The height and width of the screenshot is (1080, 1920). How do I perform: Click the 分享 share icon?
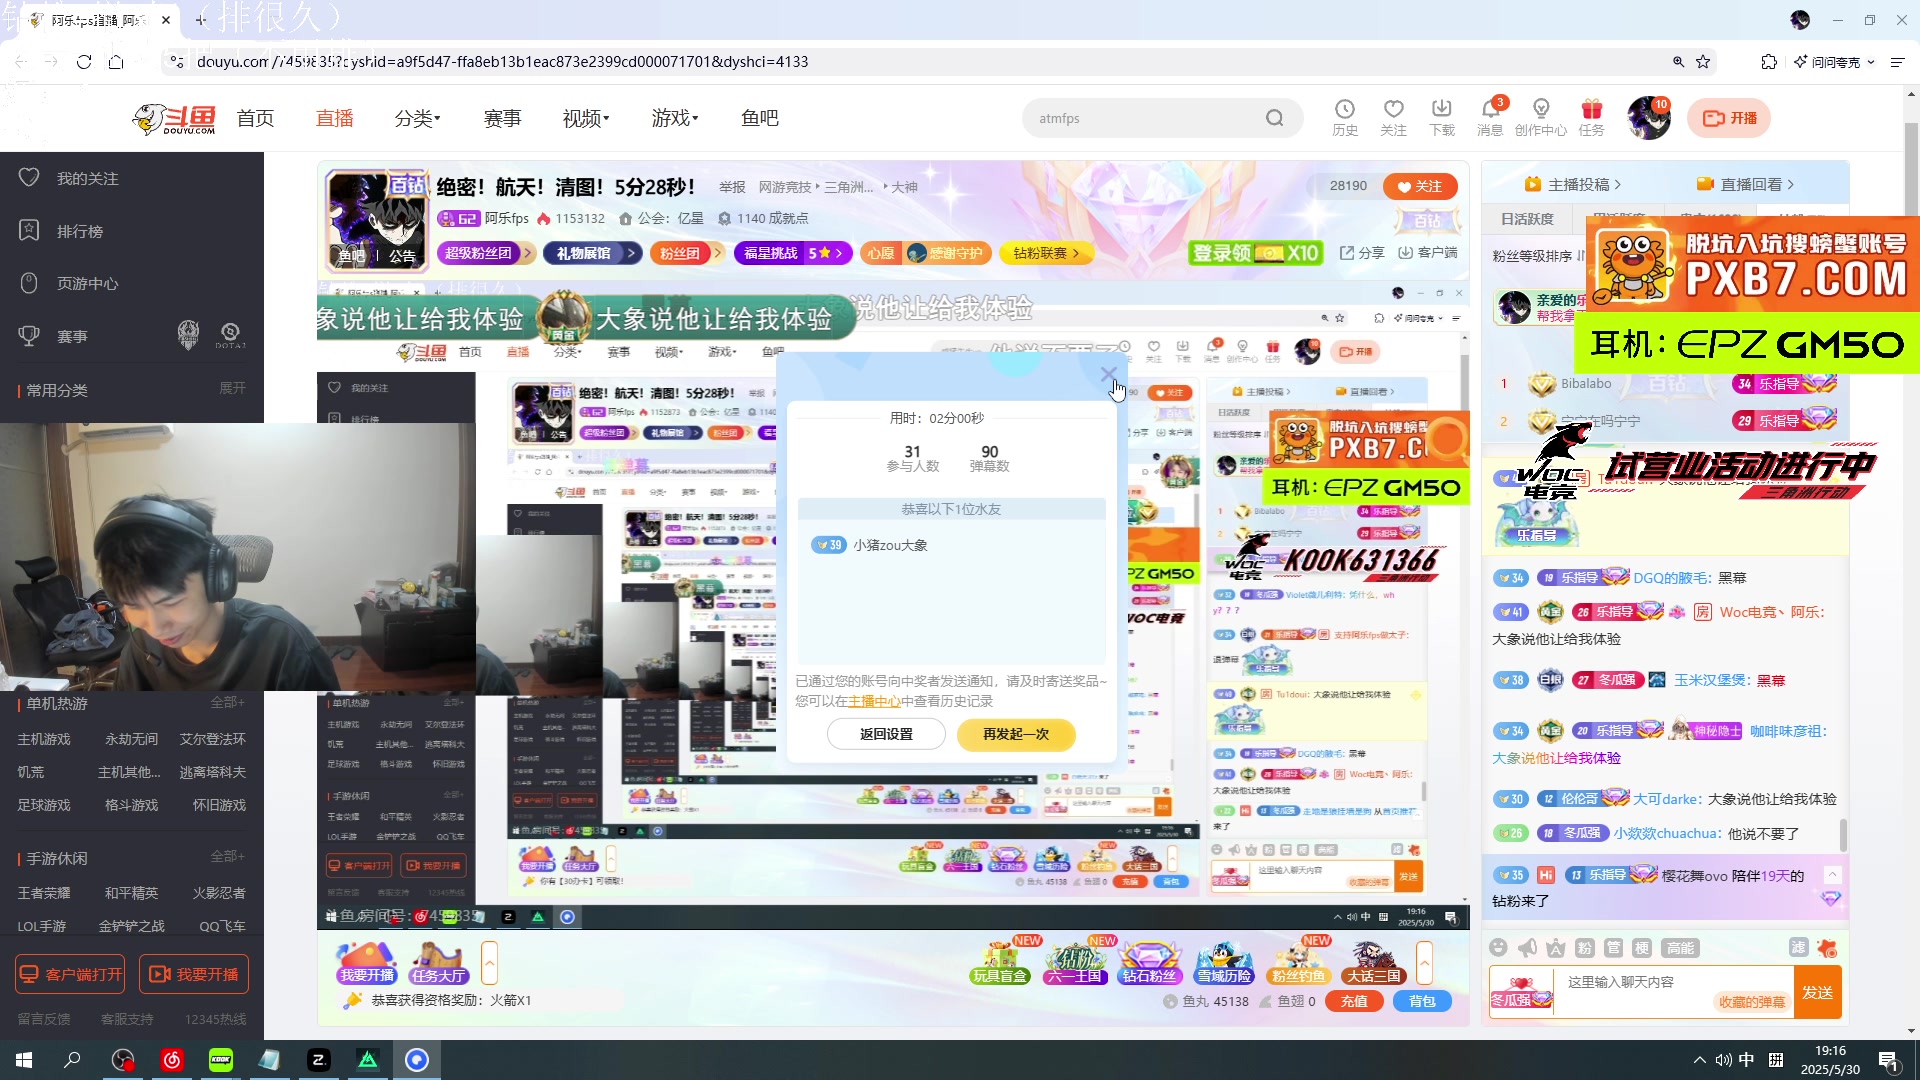1362,253
